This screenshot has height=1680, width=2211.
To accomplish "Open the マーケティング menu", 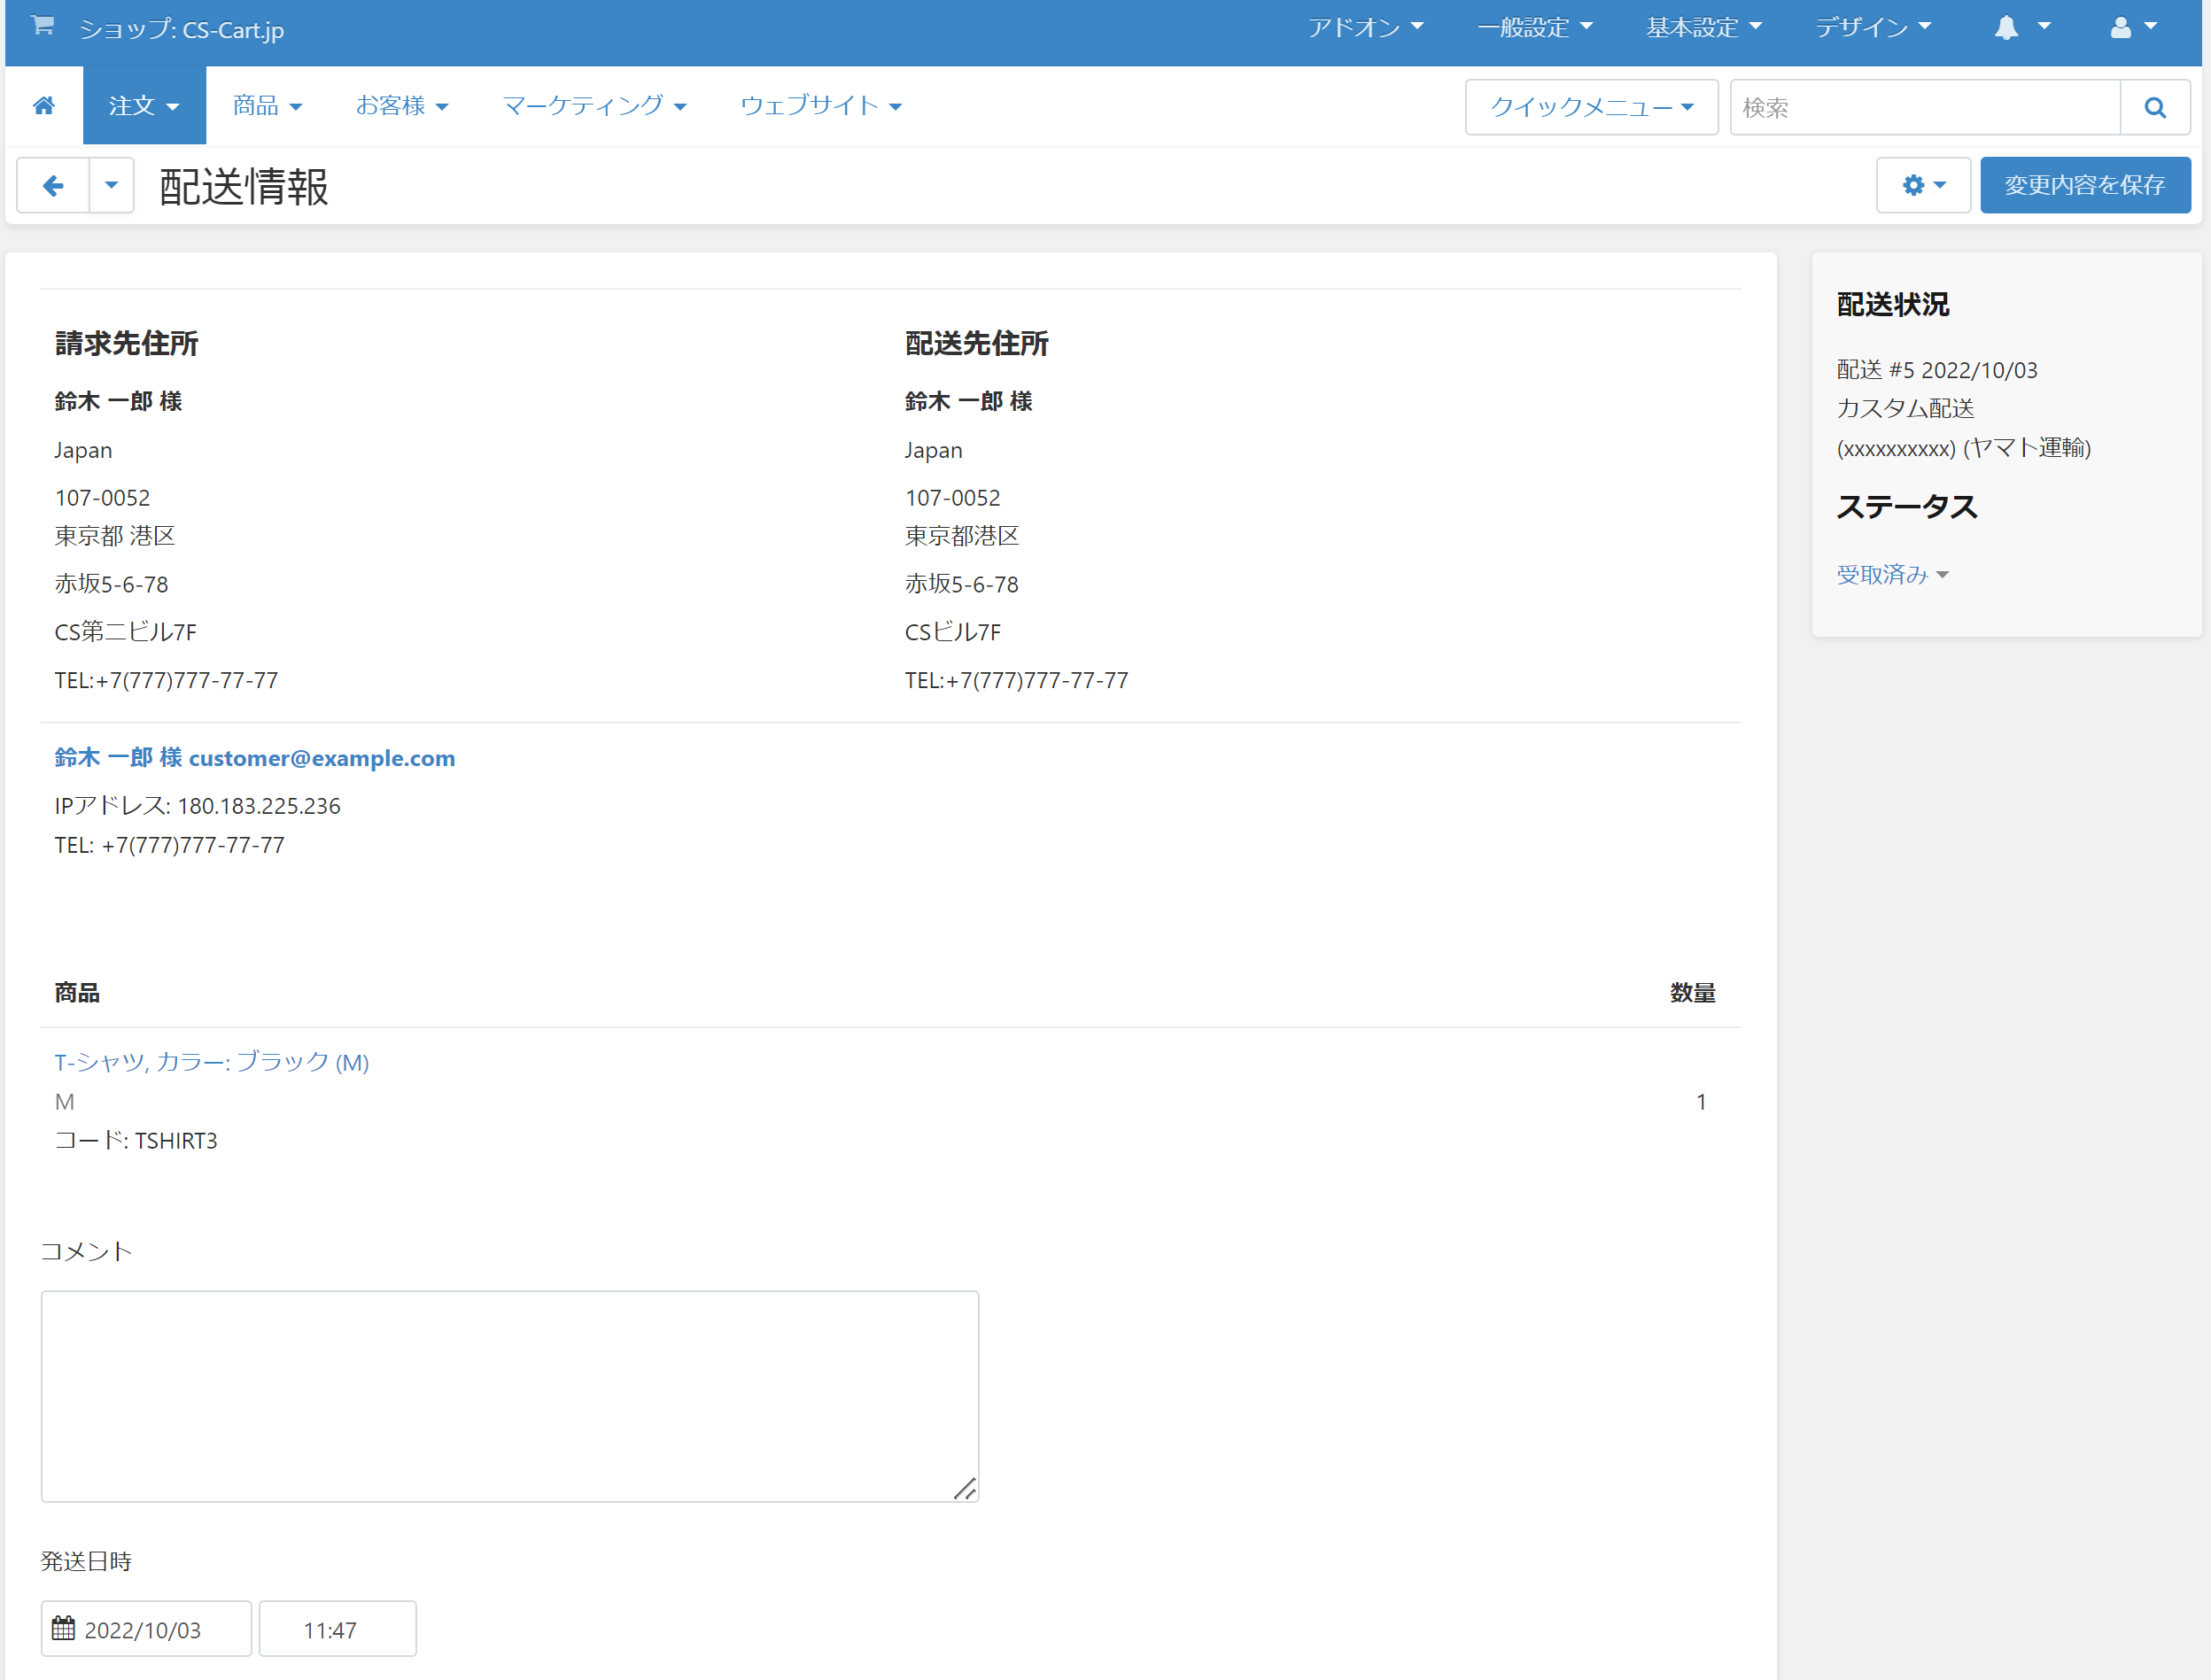I will click(x=594, y=106).
